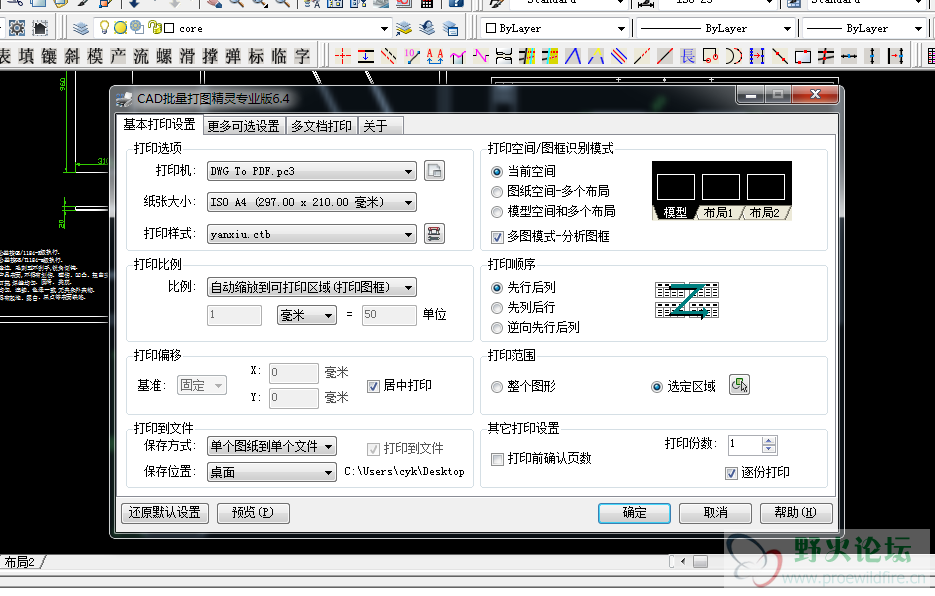Open plot style editor icon beside yanxiu.ctb

point(434,234)
